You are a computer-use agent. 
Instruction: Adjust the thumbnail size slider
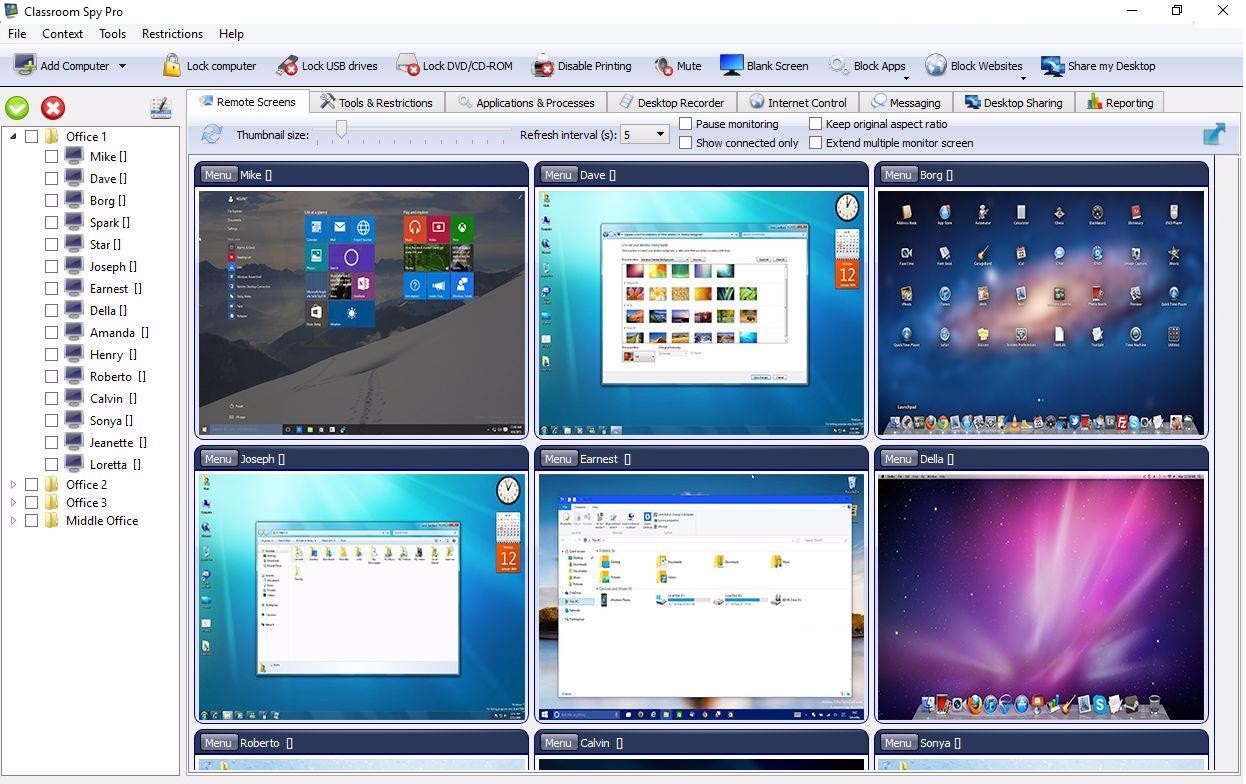point(341,128)
